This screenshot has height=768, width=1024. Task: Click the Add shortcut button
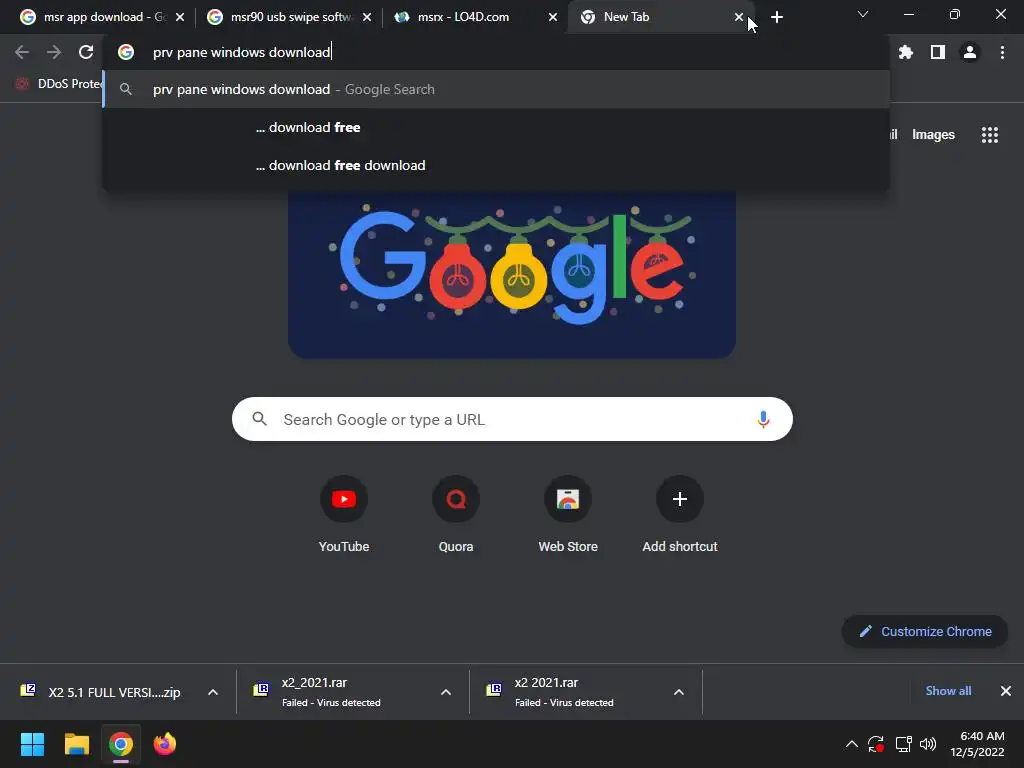coord(680,516)
